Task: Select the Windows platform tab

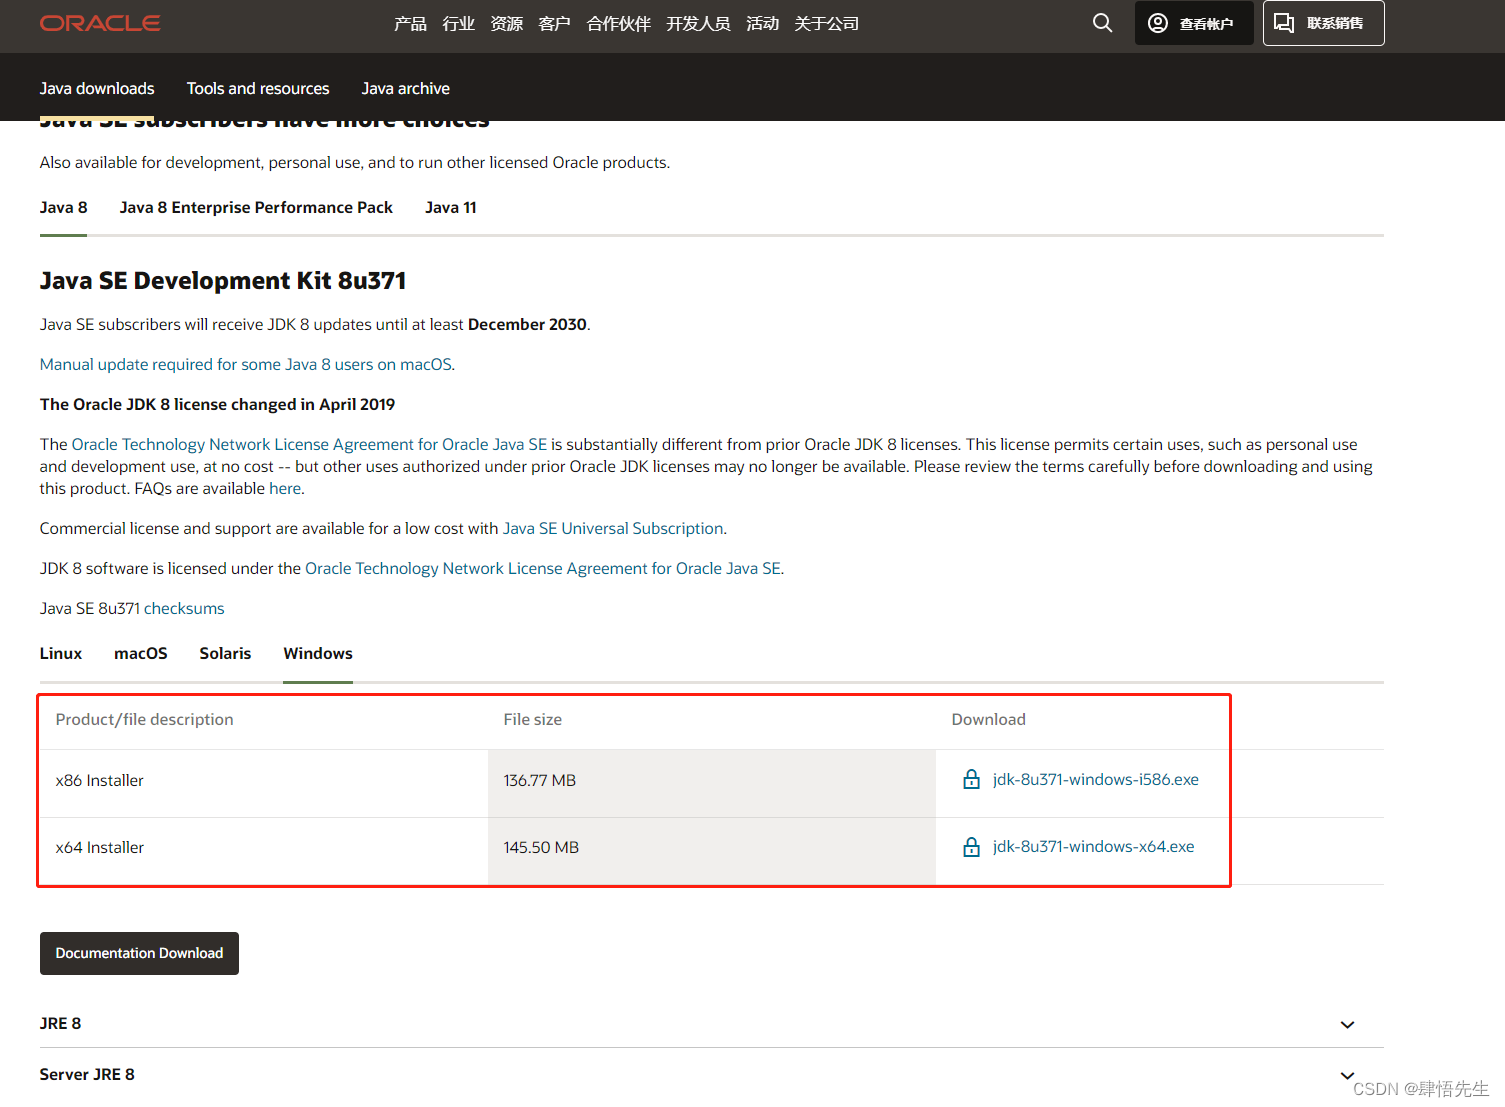Action: (x=318, y=653)
